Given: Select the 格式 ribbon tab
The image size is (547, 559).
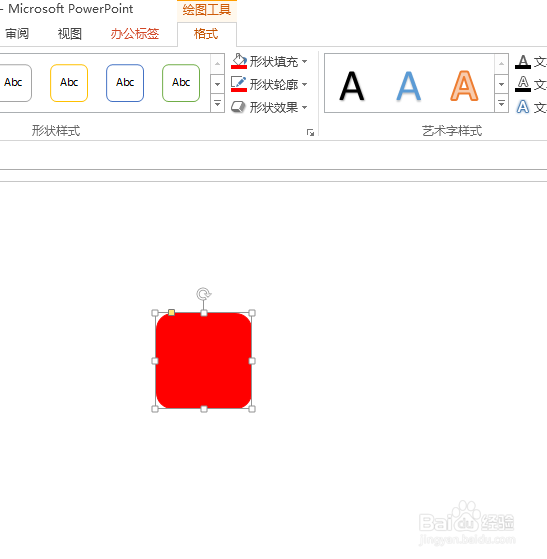Looking at the screenshot, I should [206, 34].
